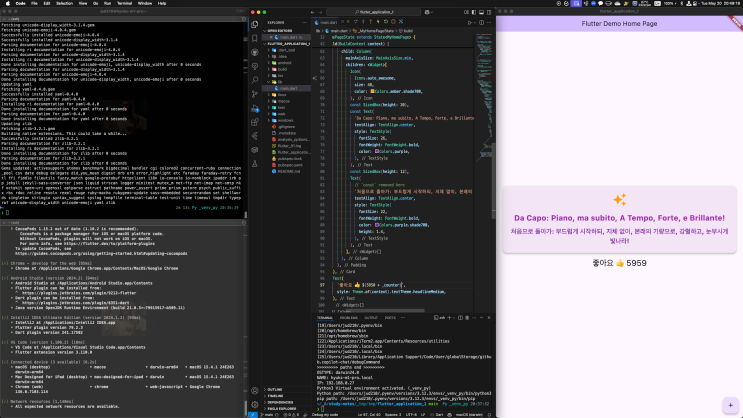
Task: Click the new terminal plus icon
Action: 450,318
